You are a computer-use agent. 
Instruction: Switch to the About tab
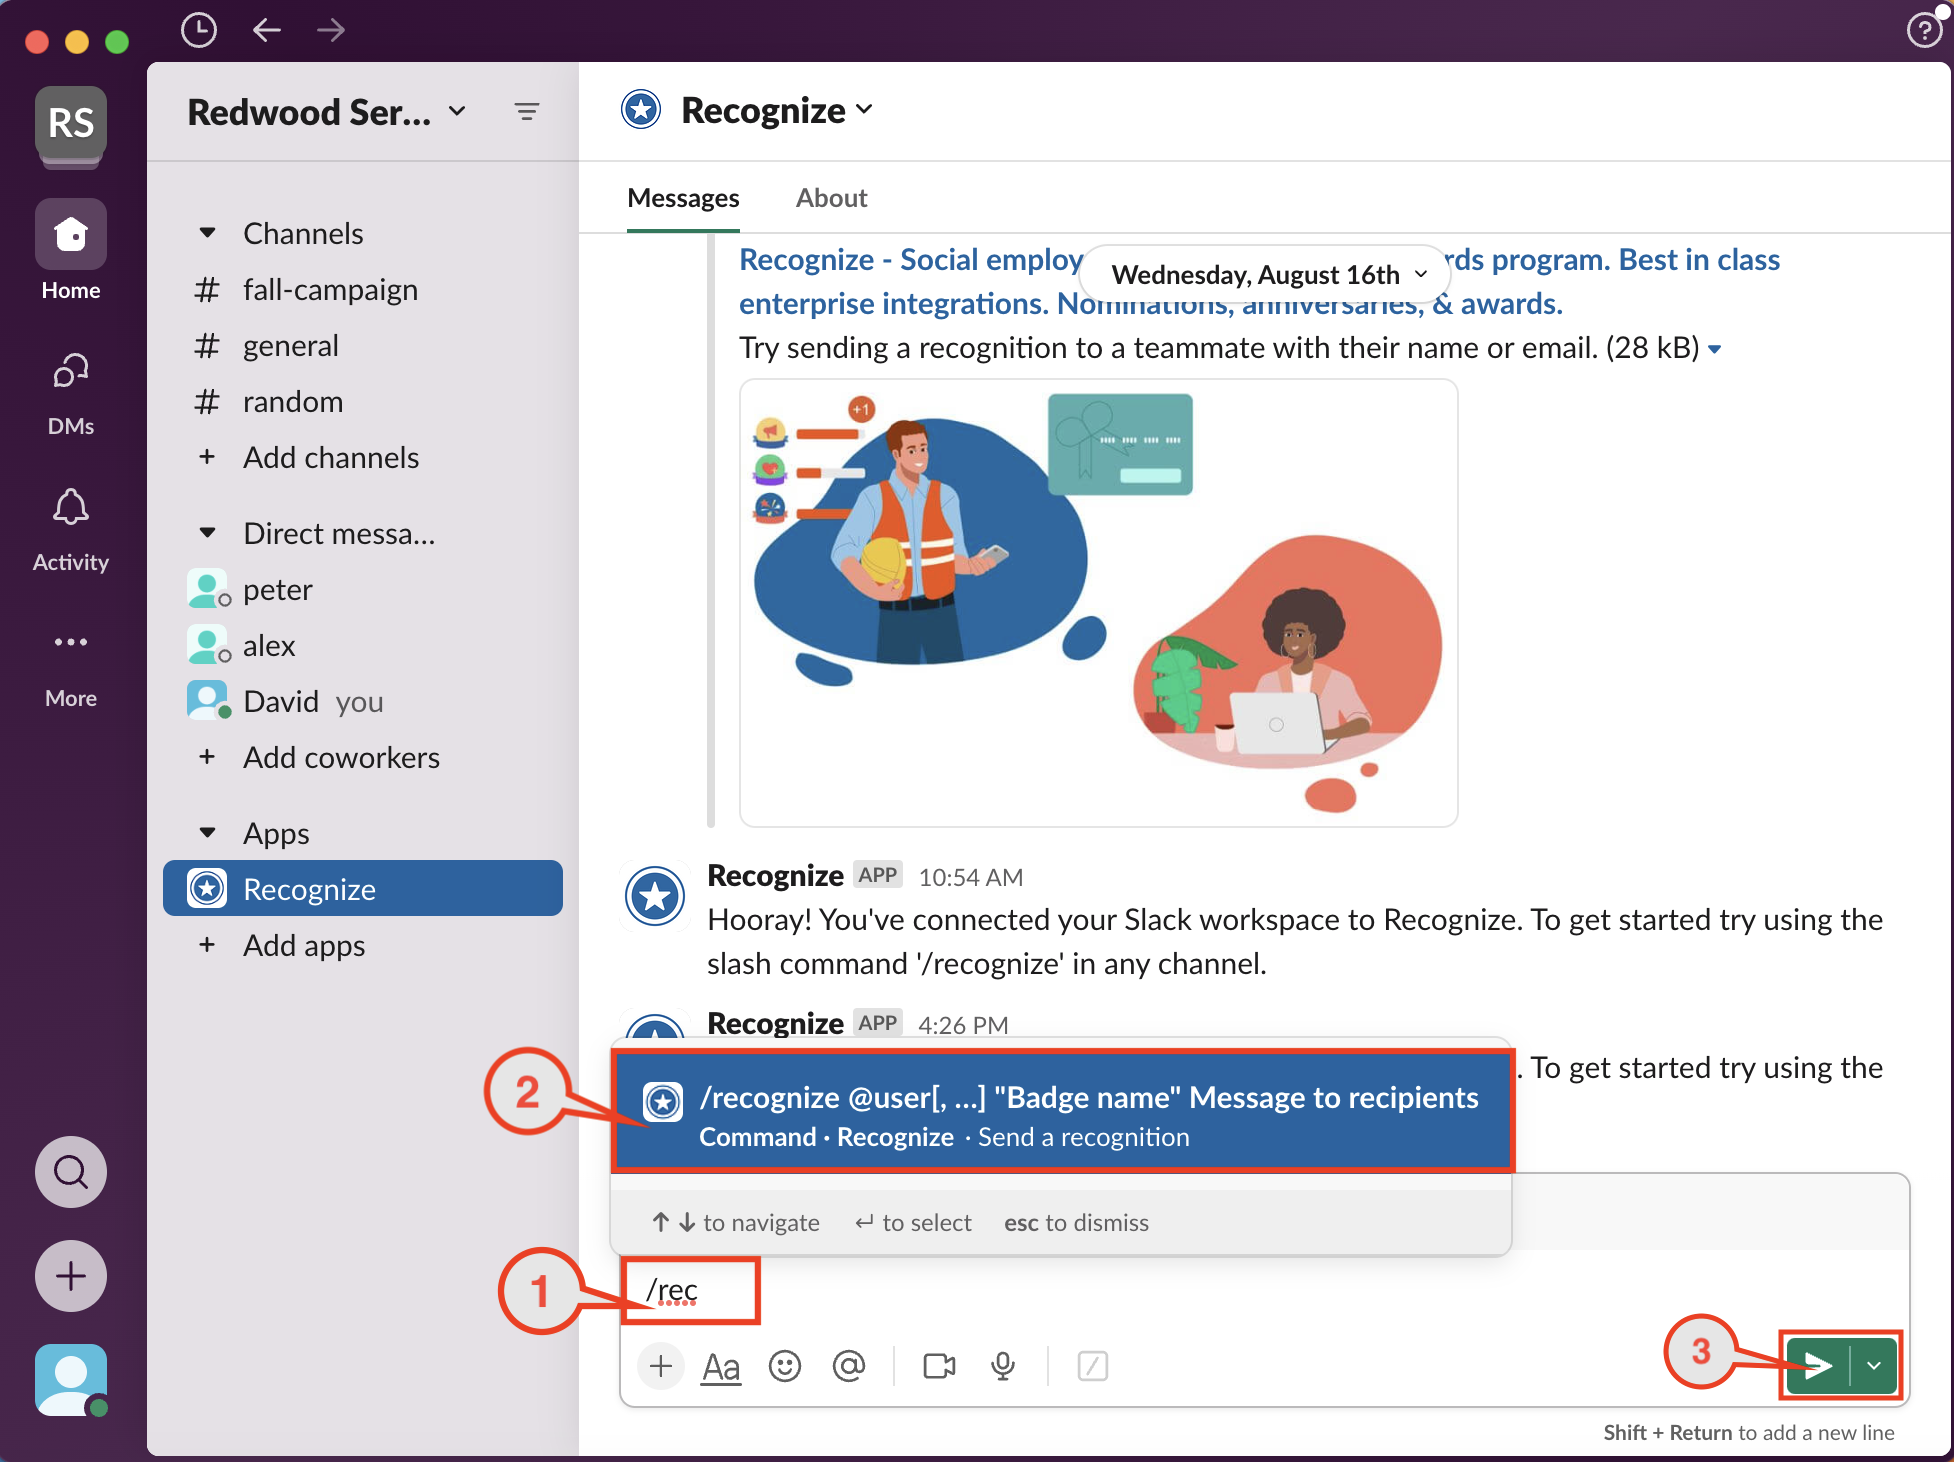pyautogui.click(x=831, y=198)
